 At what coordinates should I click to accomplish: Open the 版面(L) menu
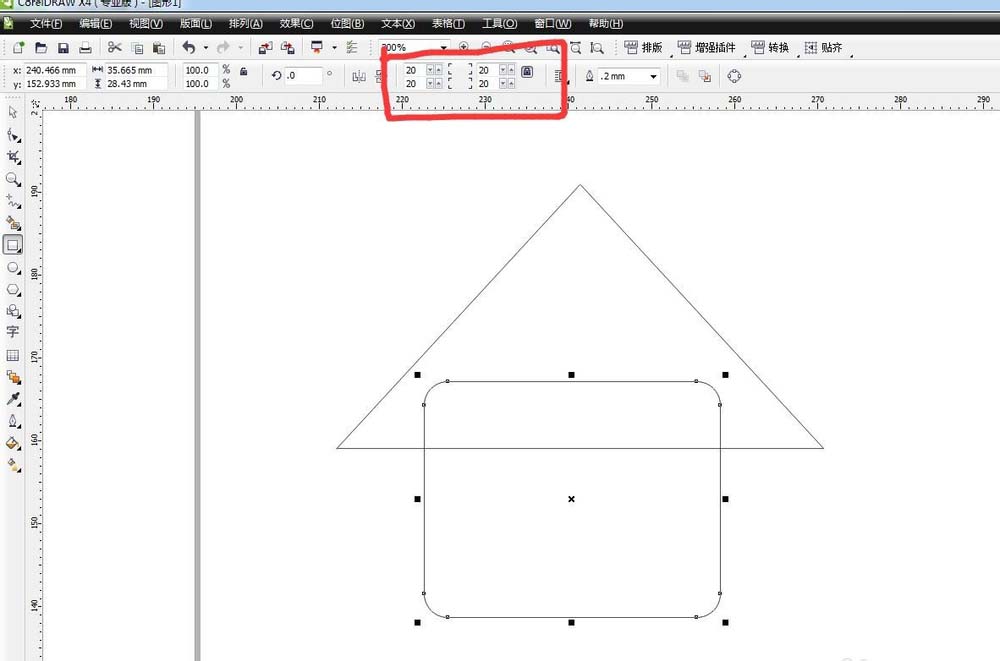pos(196,24)
